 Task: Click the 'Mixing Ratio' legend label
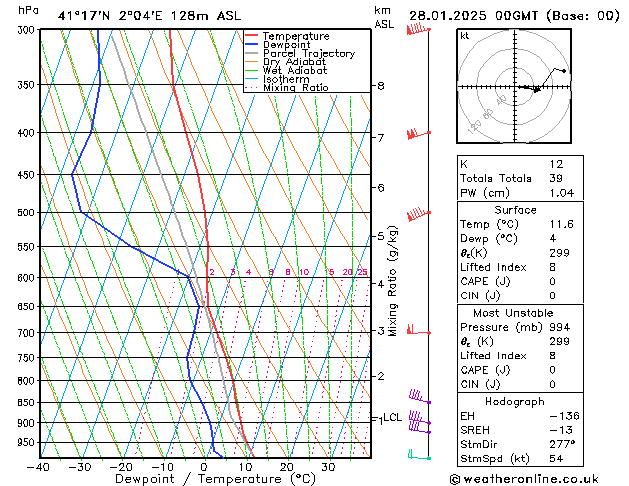click(296, 87)
